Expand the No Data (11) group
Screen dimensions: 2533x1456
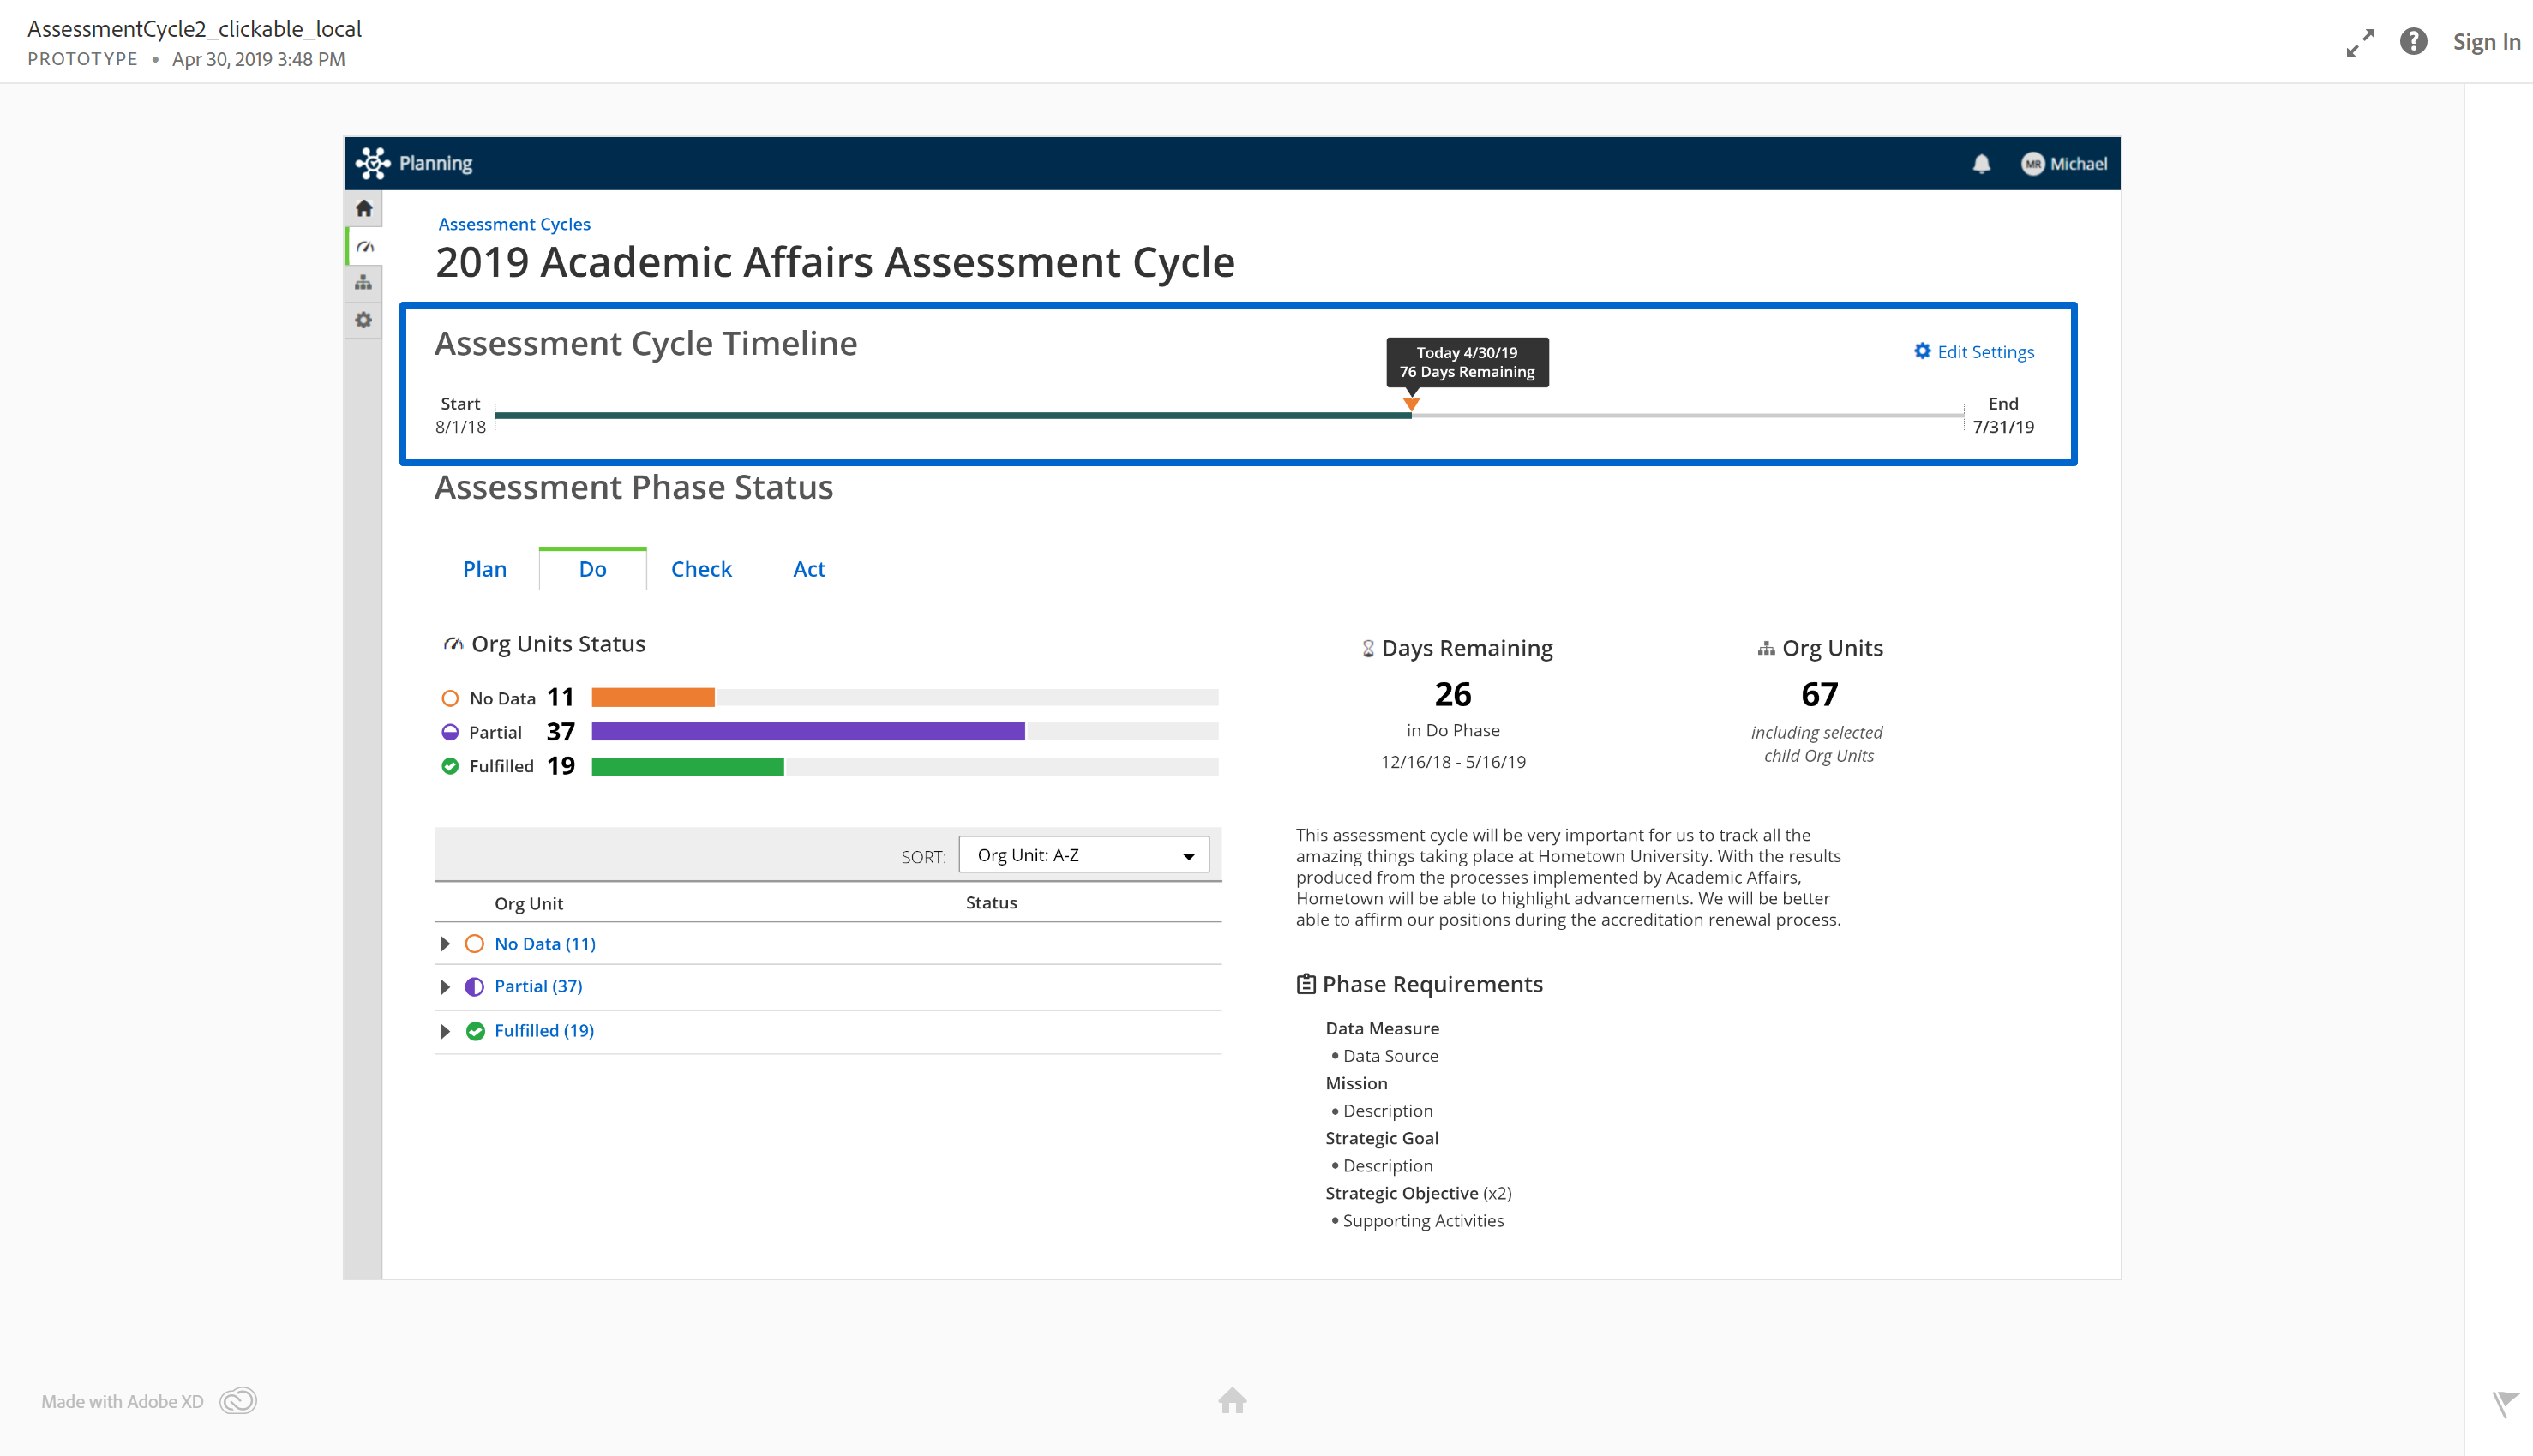(445, 943)
